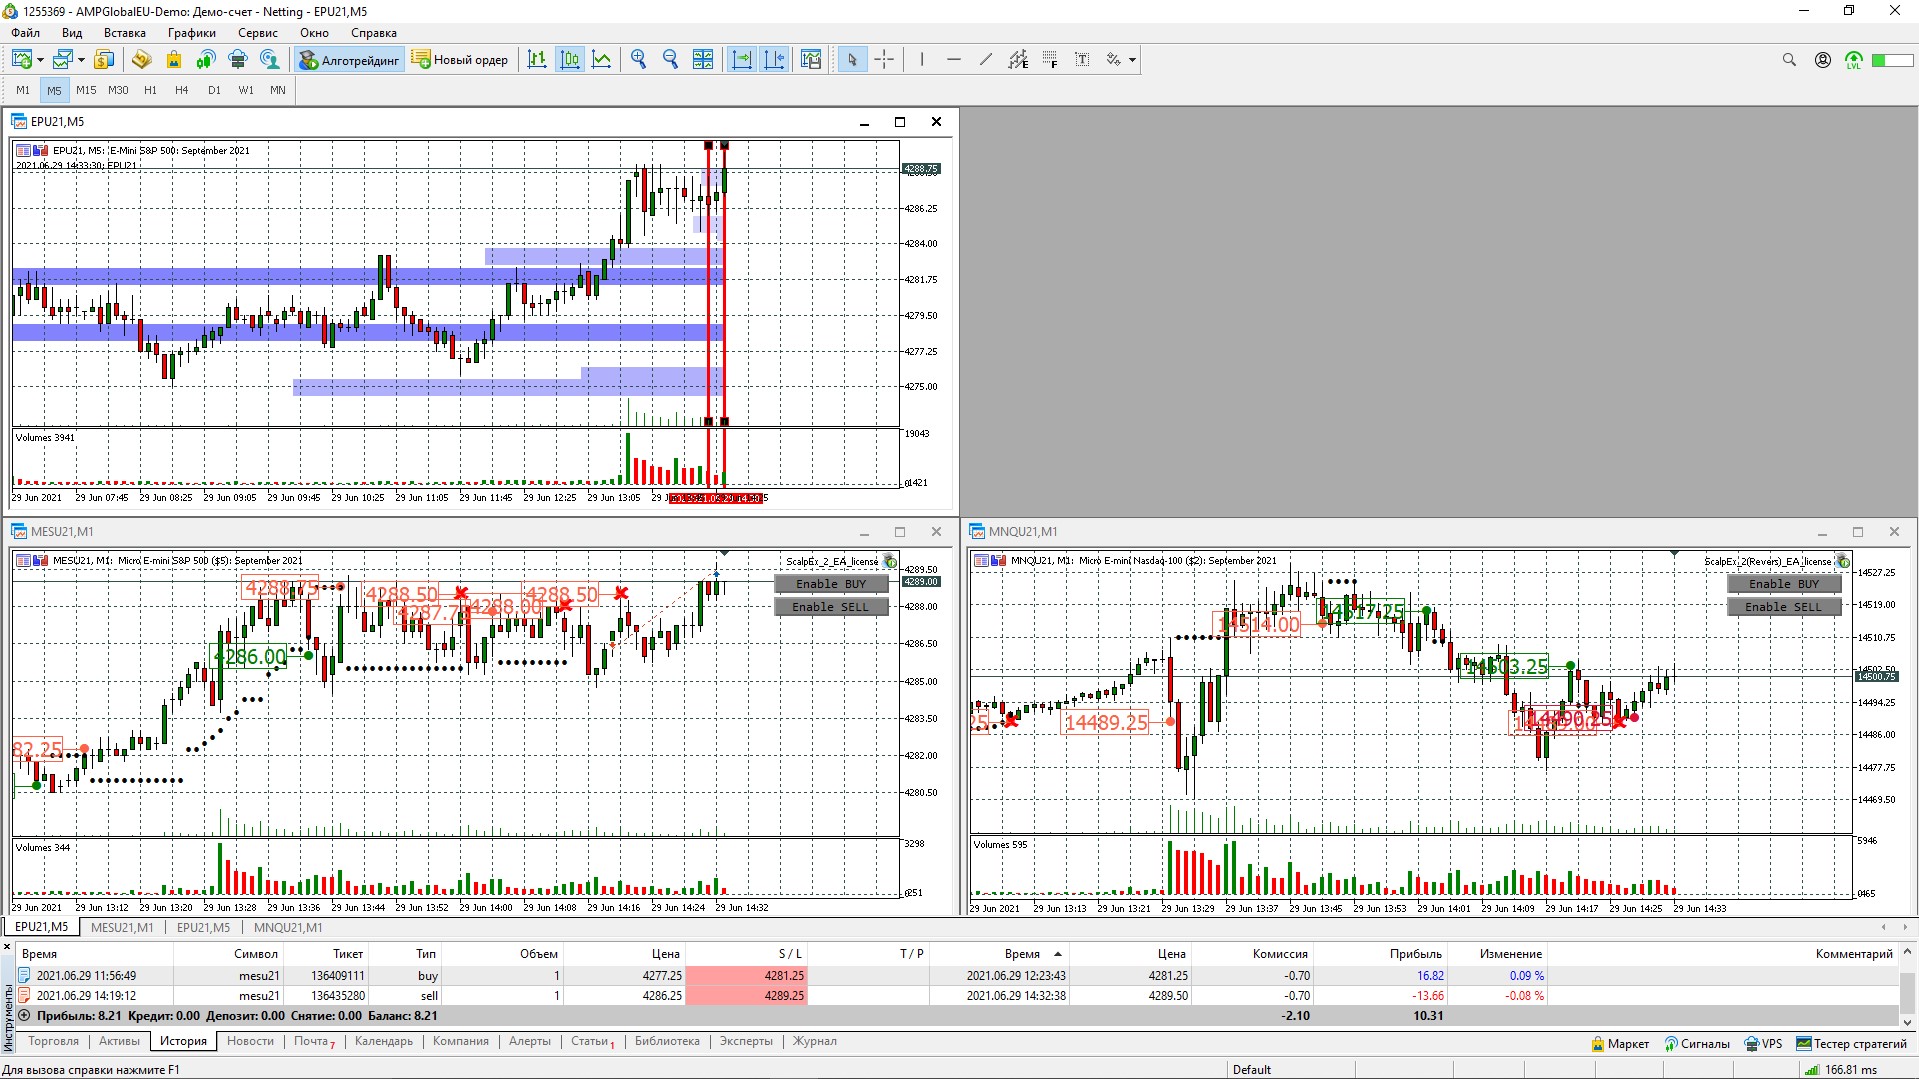Toggle chart auto-scroll to latest bar

[x=742, y=60]
